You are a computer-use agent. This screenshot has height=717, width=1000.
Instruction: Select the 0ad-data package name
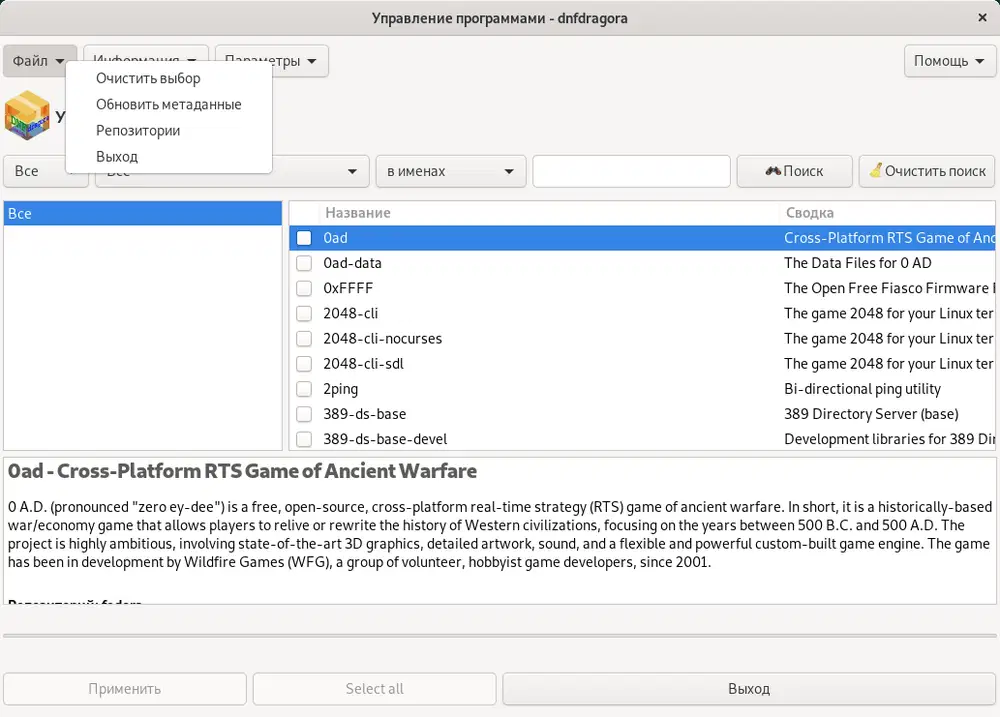point(352,263)
